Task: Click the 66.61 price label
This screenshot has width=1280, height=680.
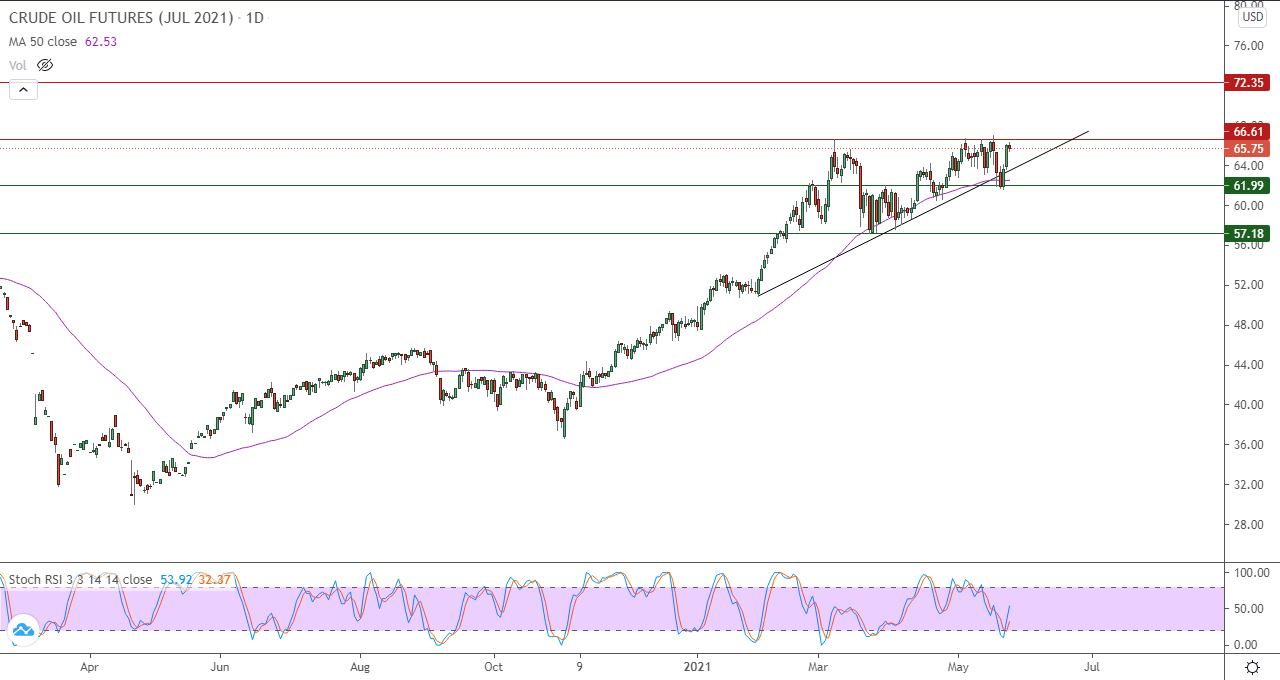Action: click(x=1249, y=132)
